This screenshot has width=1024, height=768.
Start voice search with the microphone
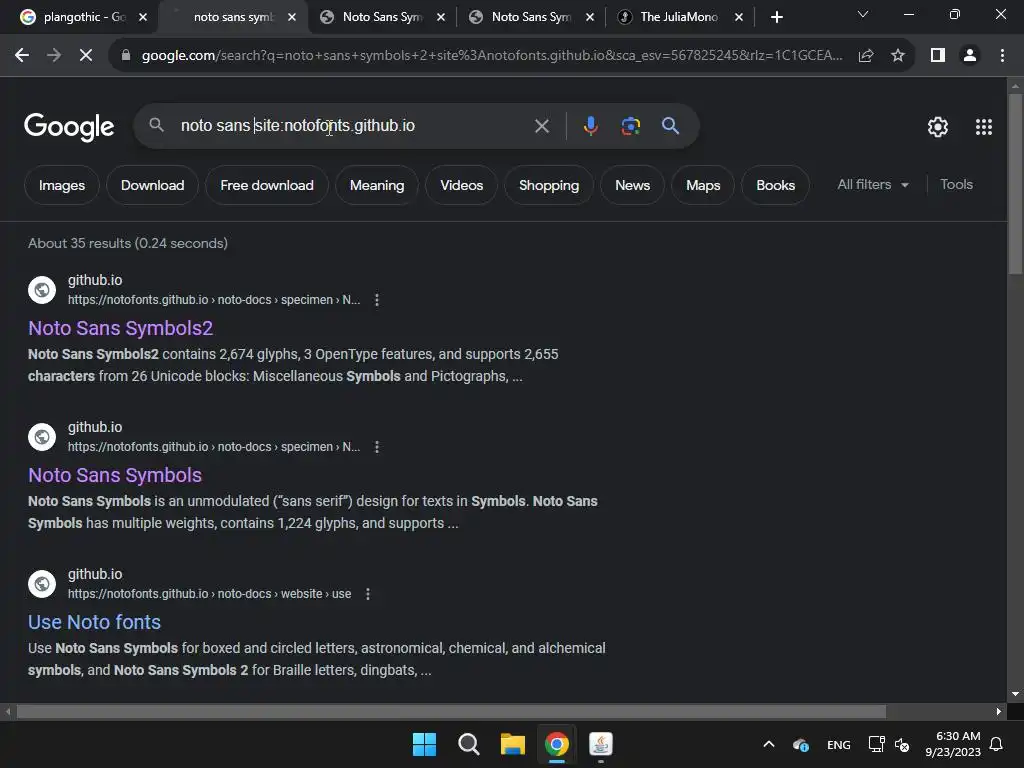(590, 126)
